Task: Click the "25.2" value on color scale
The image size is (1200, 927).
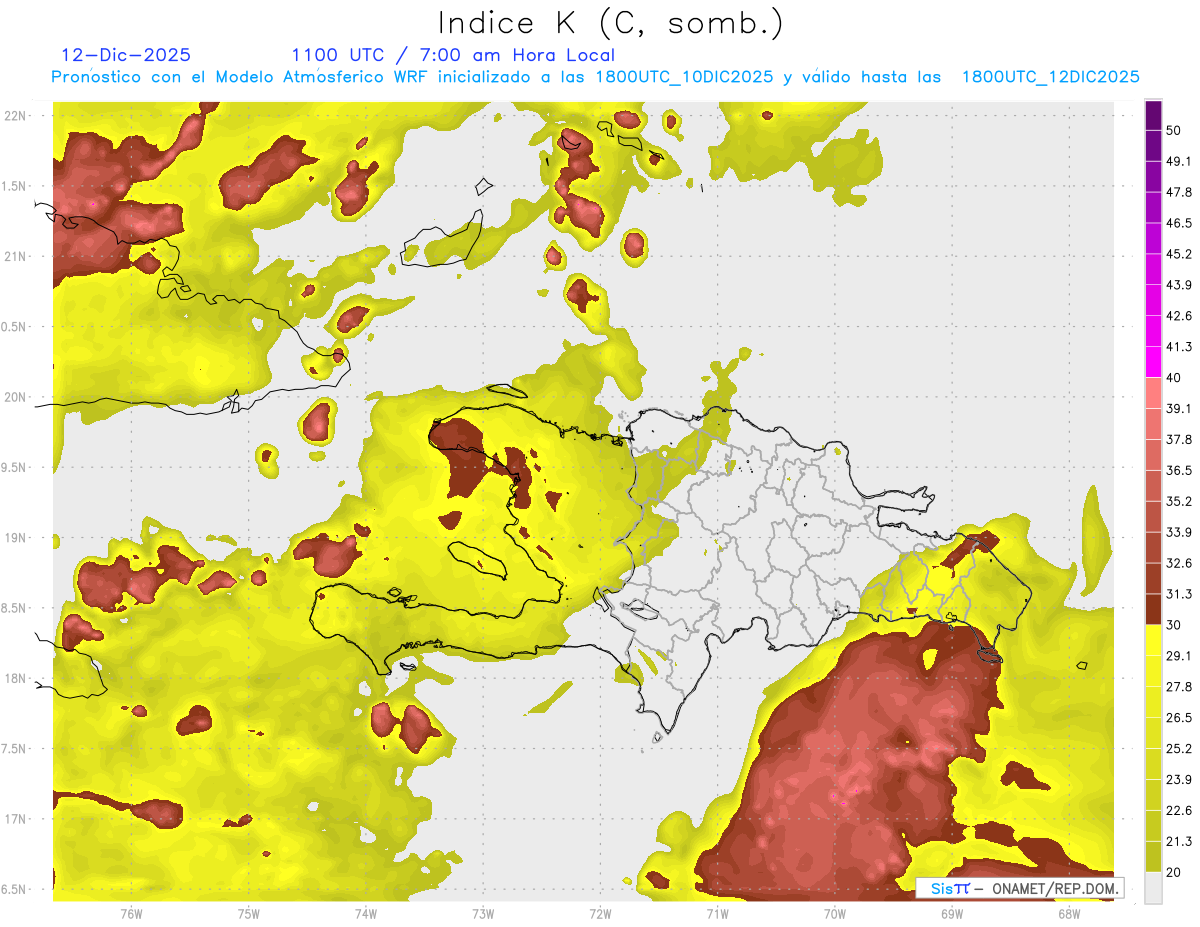Action: [x=1179, y=748]
